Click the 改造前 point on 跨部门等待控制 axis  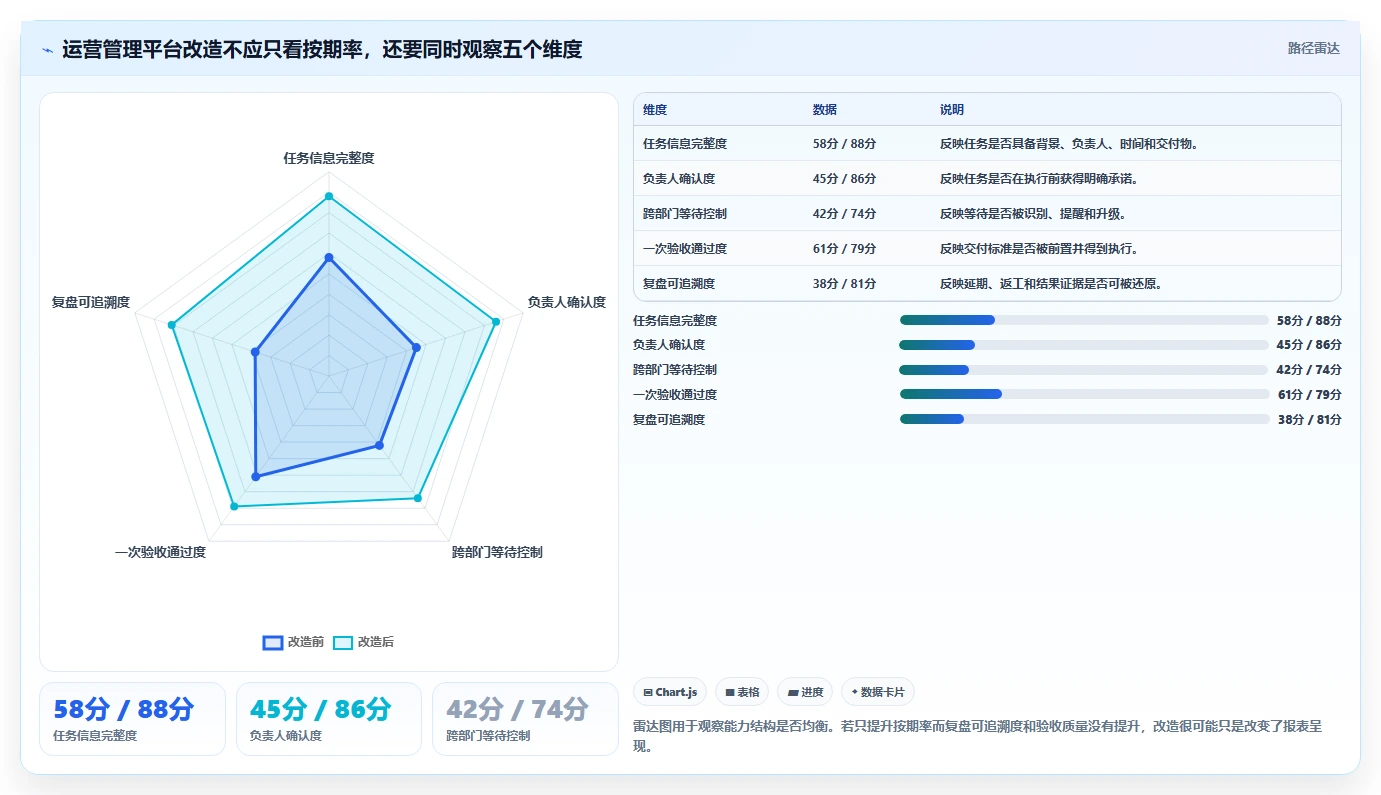pyautogui.click(x=379, y=445)
